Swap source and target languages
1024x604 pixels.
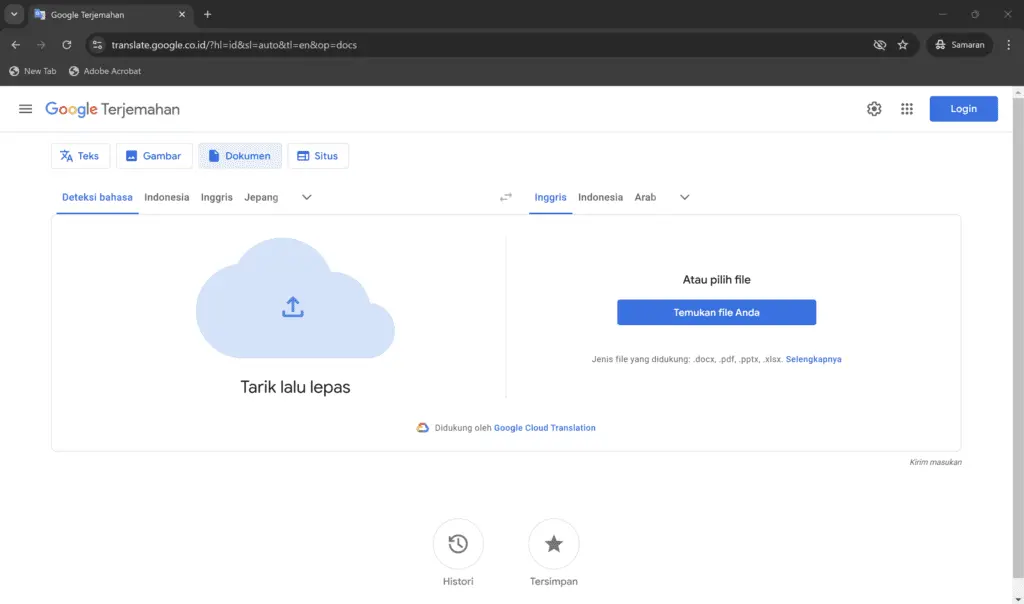506,197
